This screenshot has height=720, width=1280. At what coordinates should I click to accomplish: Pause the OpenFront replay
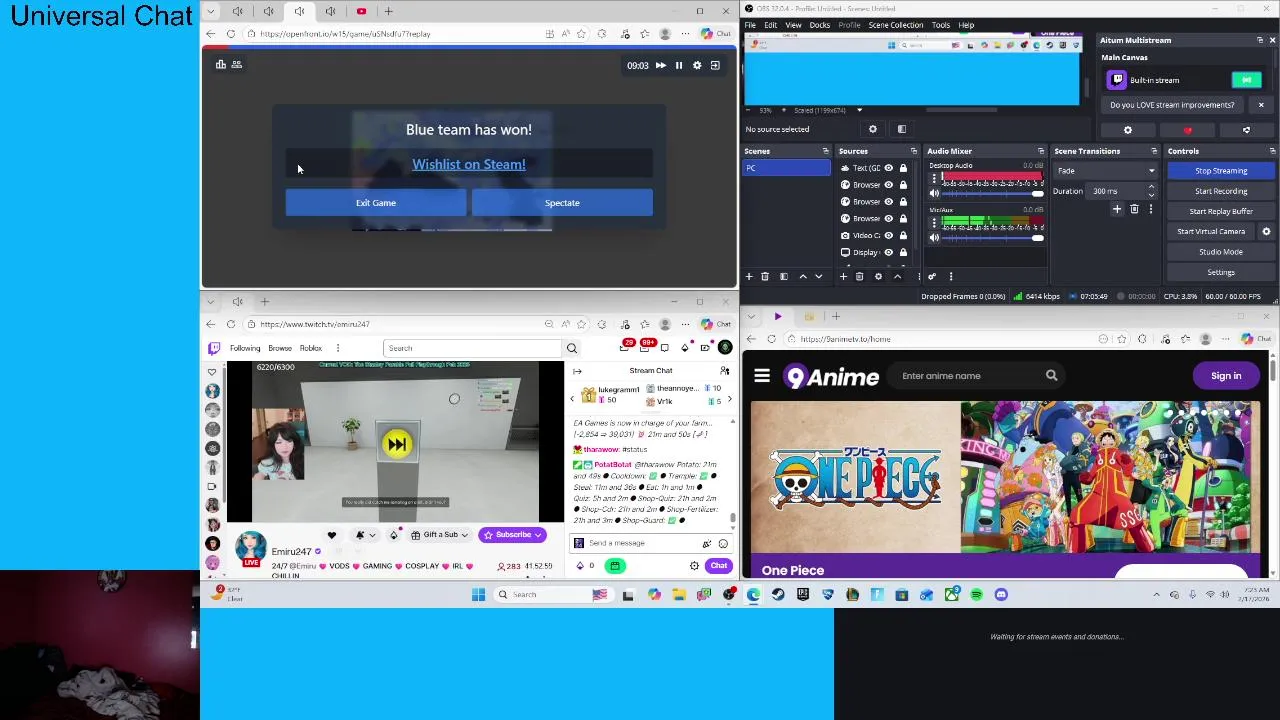coord(679,66)
